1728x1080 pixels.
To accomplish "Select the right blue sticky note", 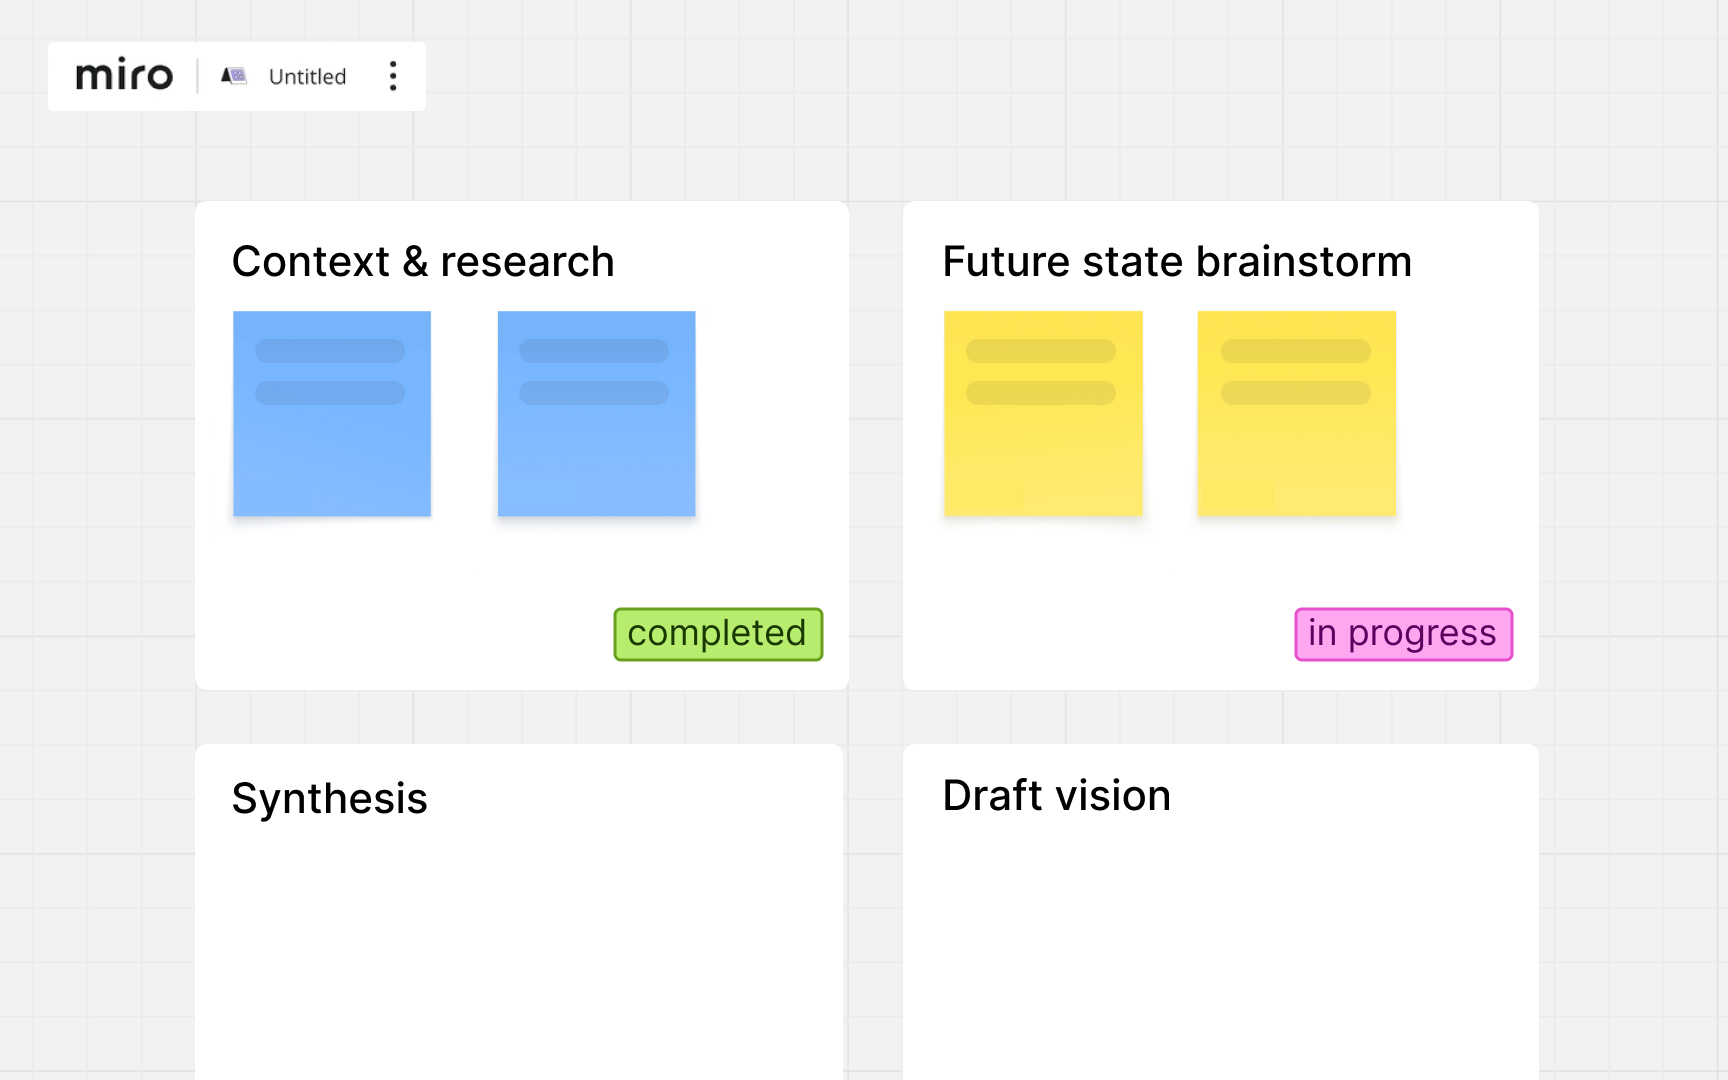I will (596, 414).
